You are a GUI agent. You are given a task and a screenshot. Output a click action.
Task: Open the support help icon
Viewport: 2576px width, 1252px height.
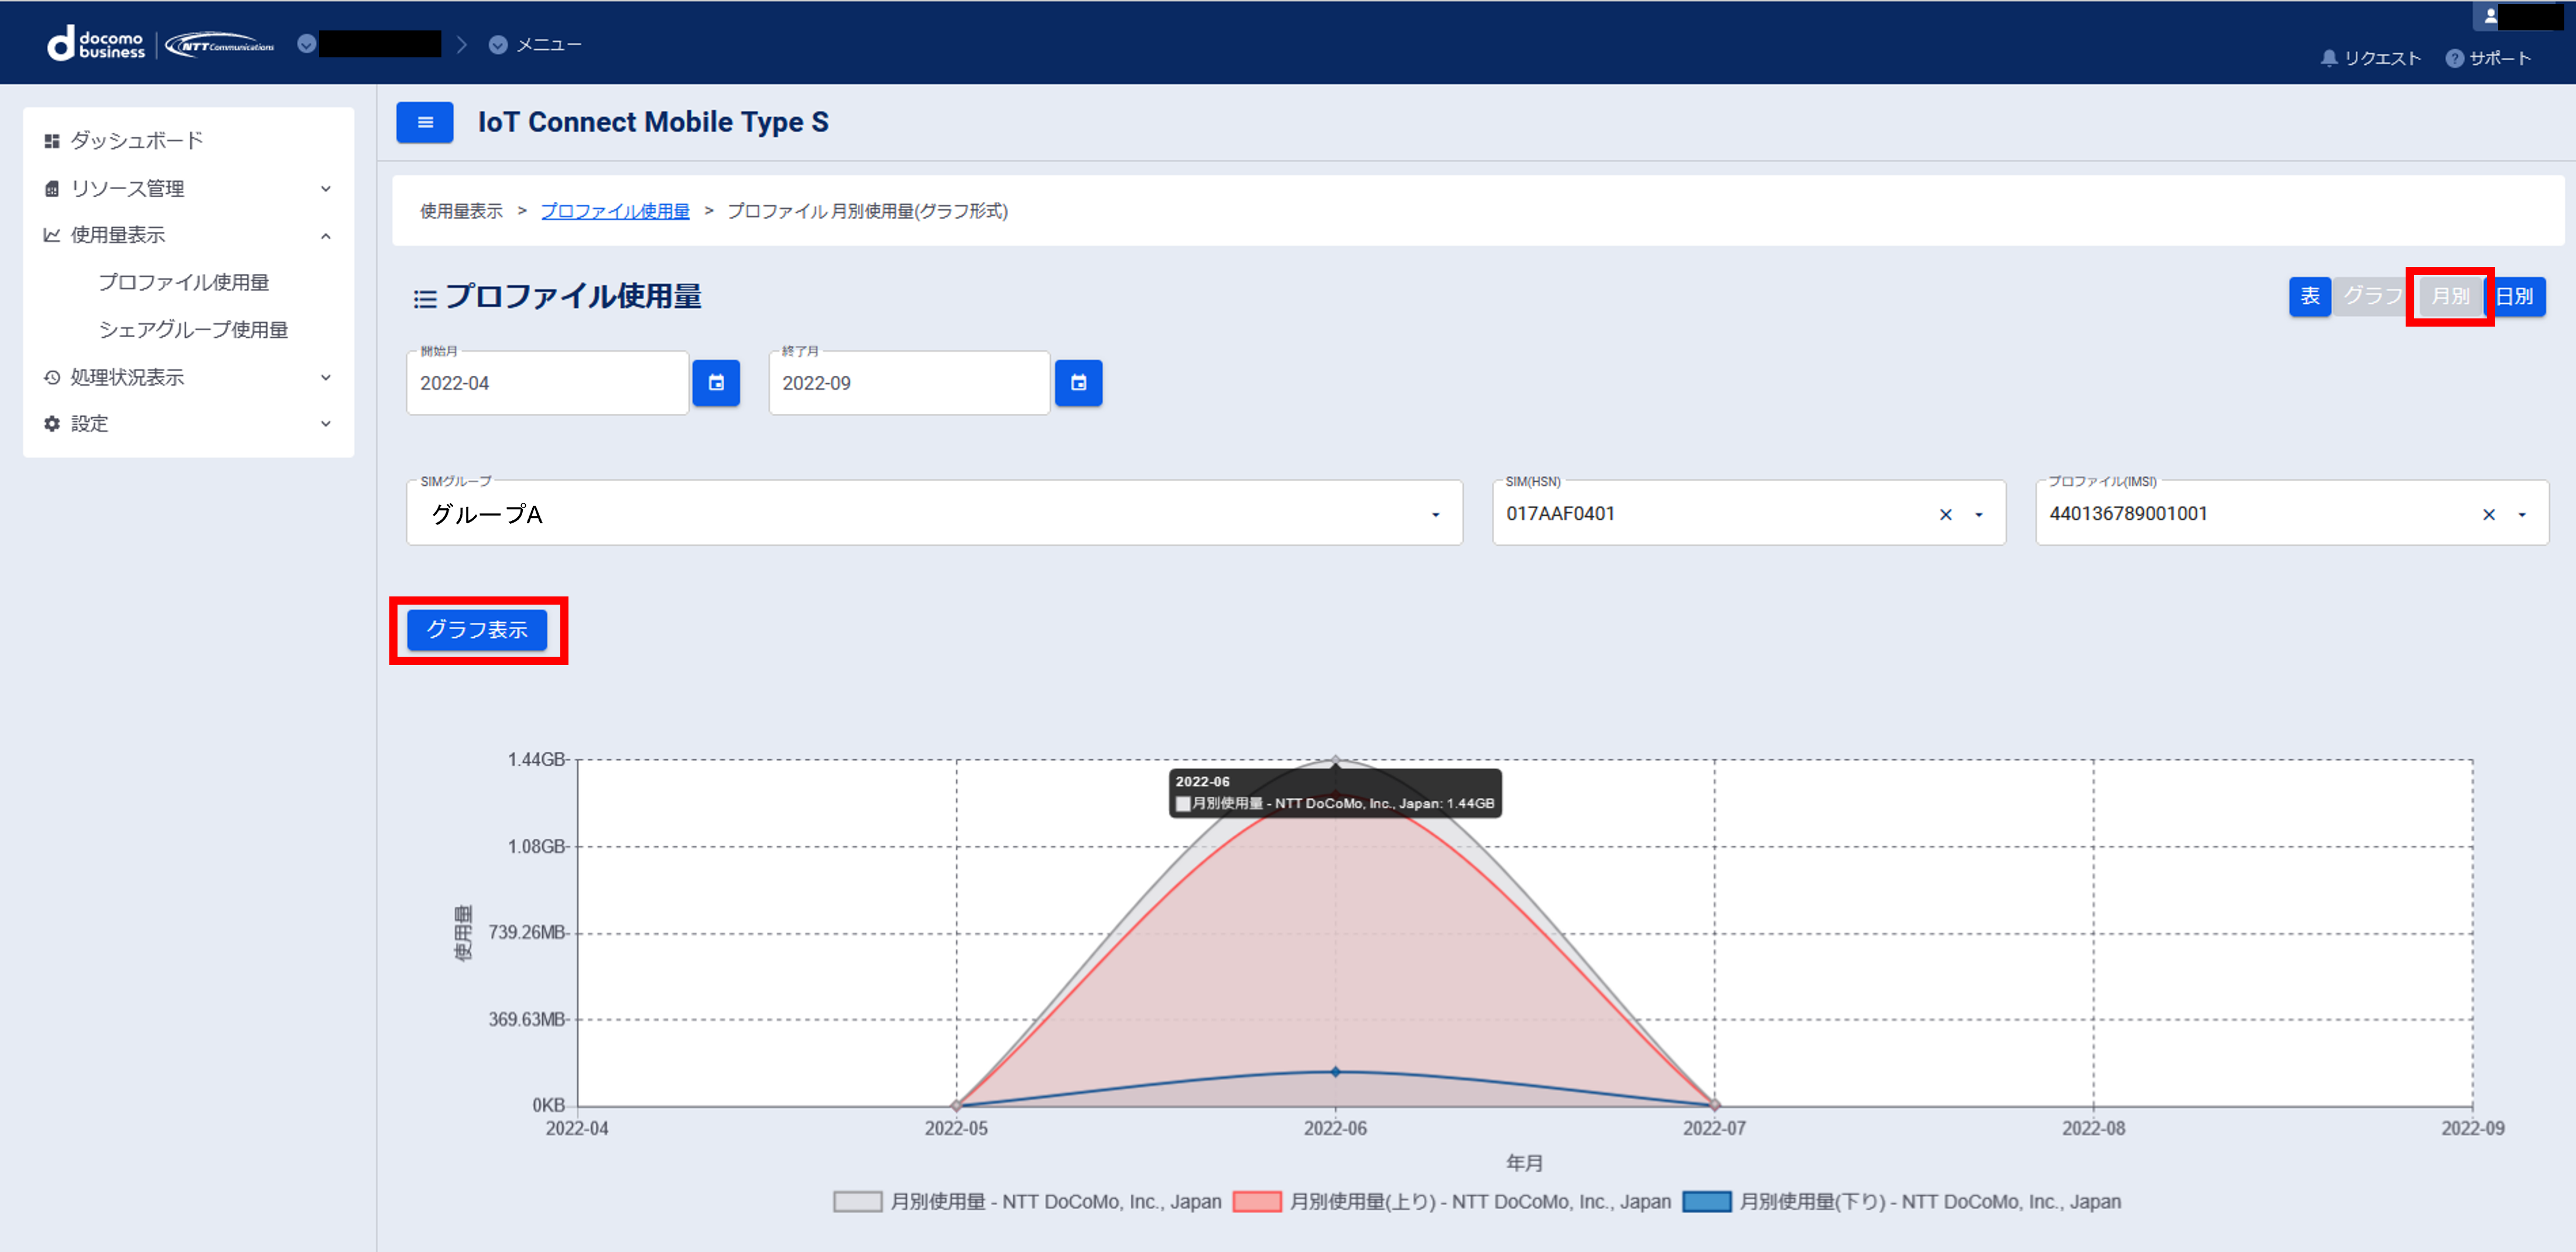[2454, 58]
